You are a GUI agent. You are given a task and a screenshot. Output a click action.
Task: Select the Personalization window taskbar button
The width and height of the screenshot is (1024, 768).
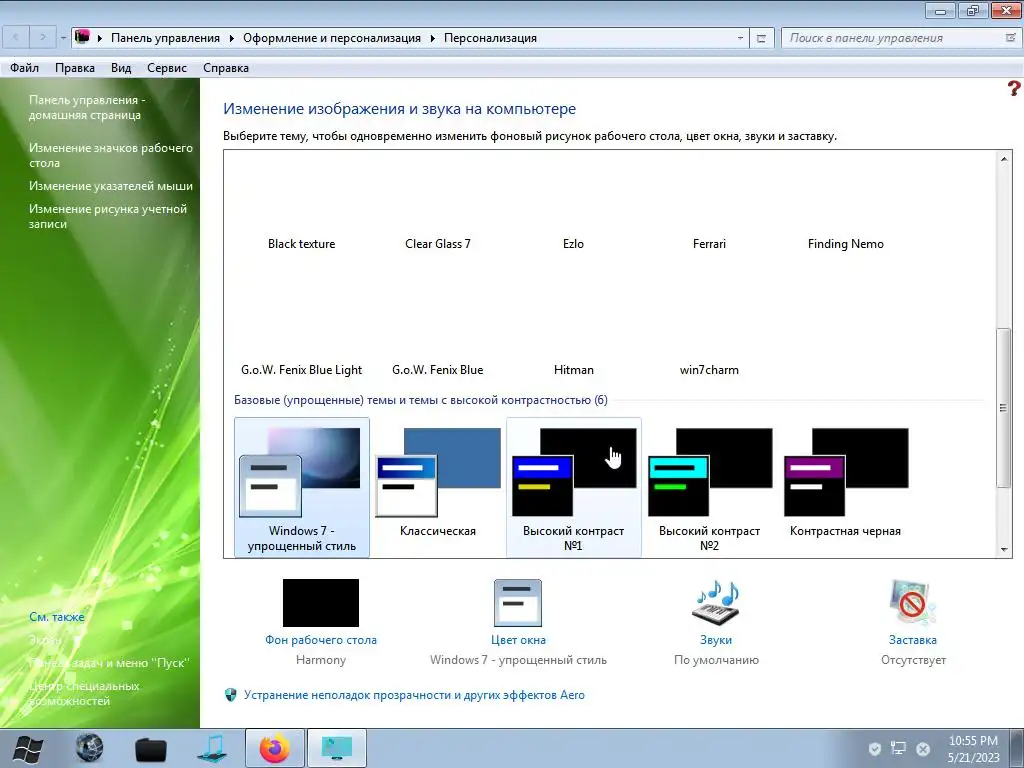tap(336, 748)
